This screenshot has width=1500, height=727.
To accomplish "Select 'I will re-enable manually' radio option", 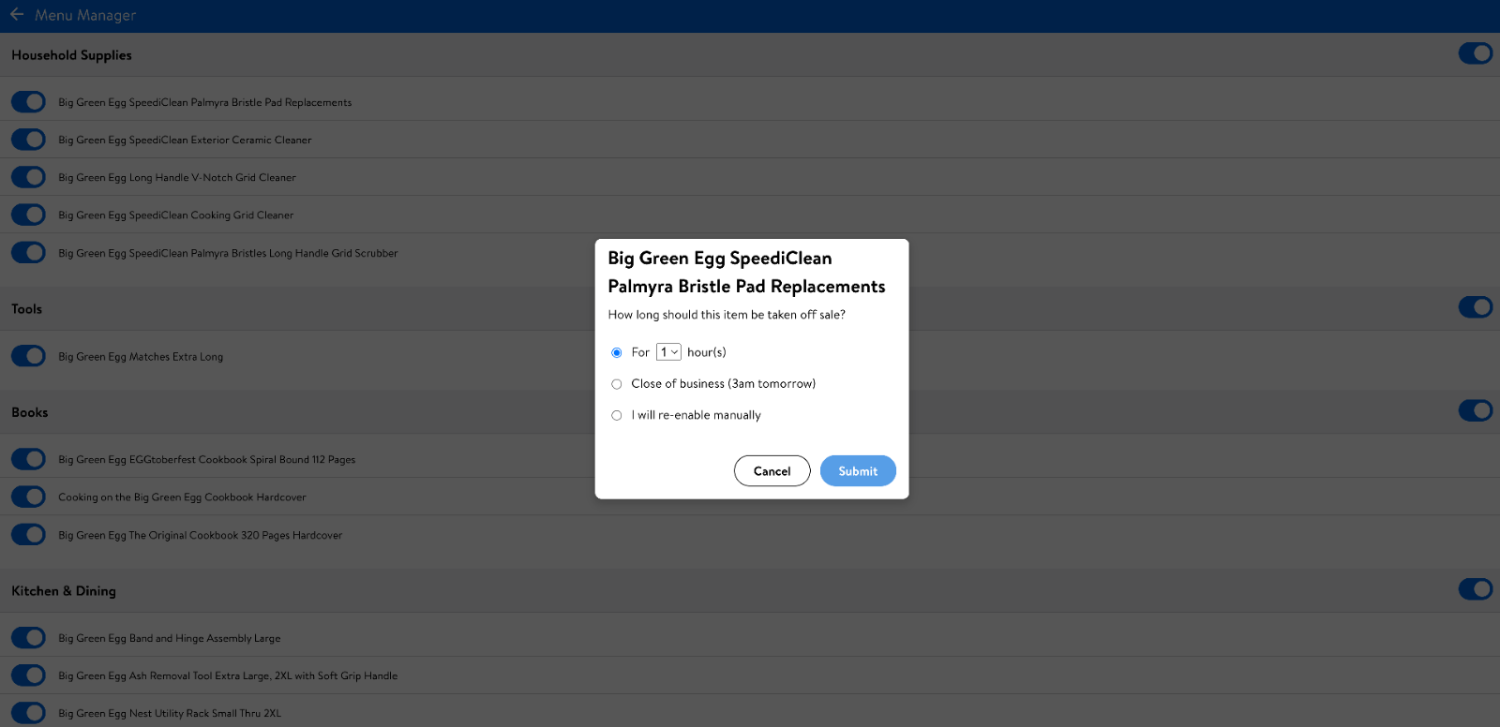I will 616,415.
